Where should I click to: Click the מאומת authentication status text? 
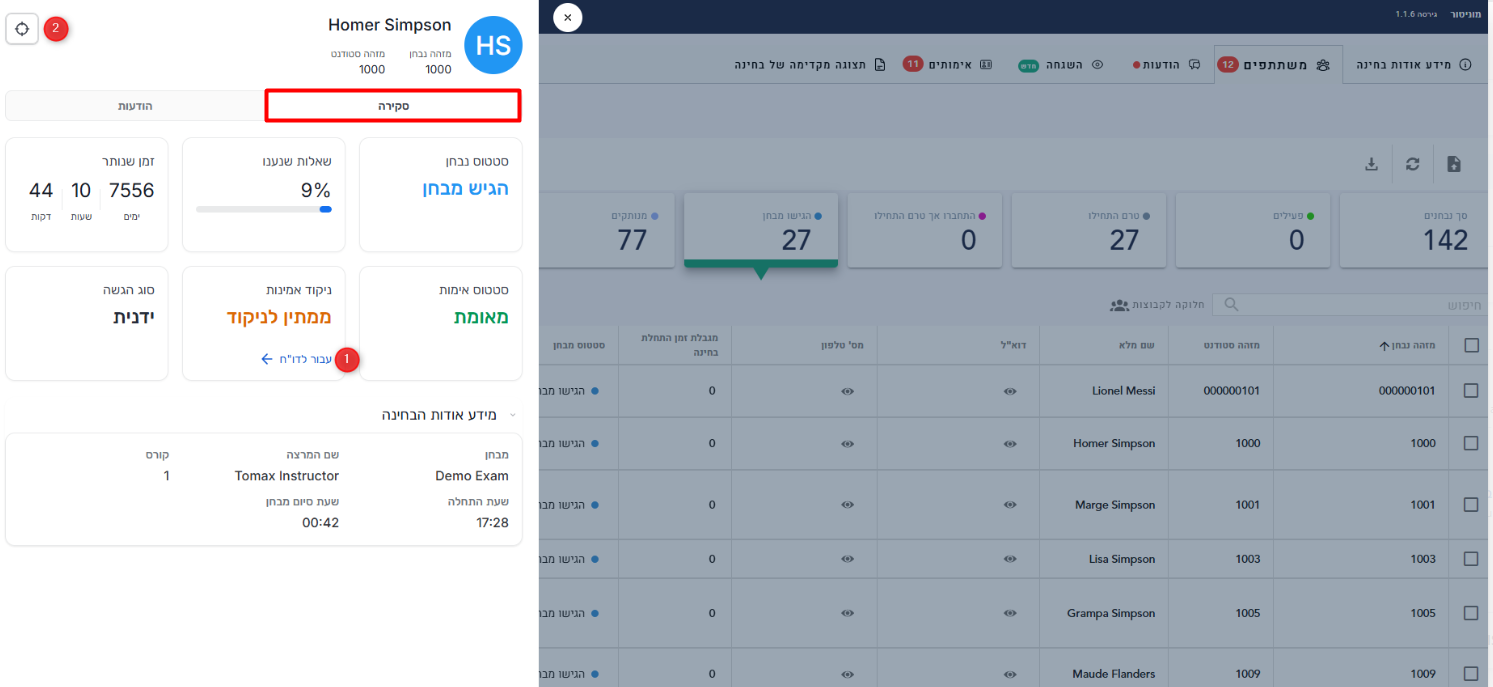482,317
